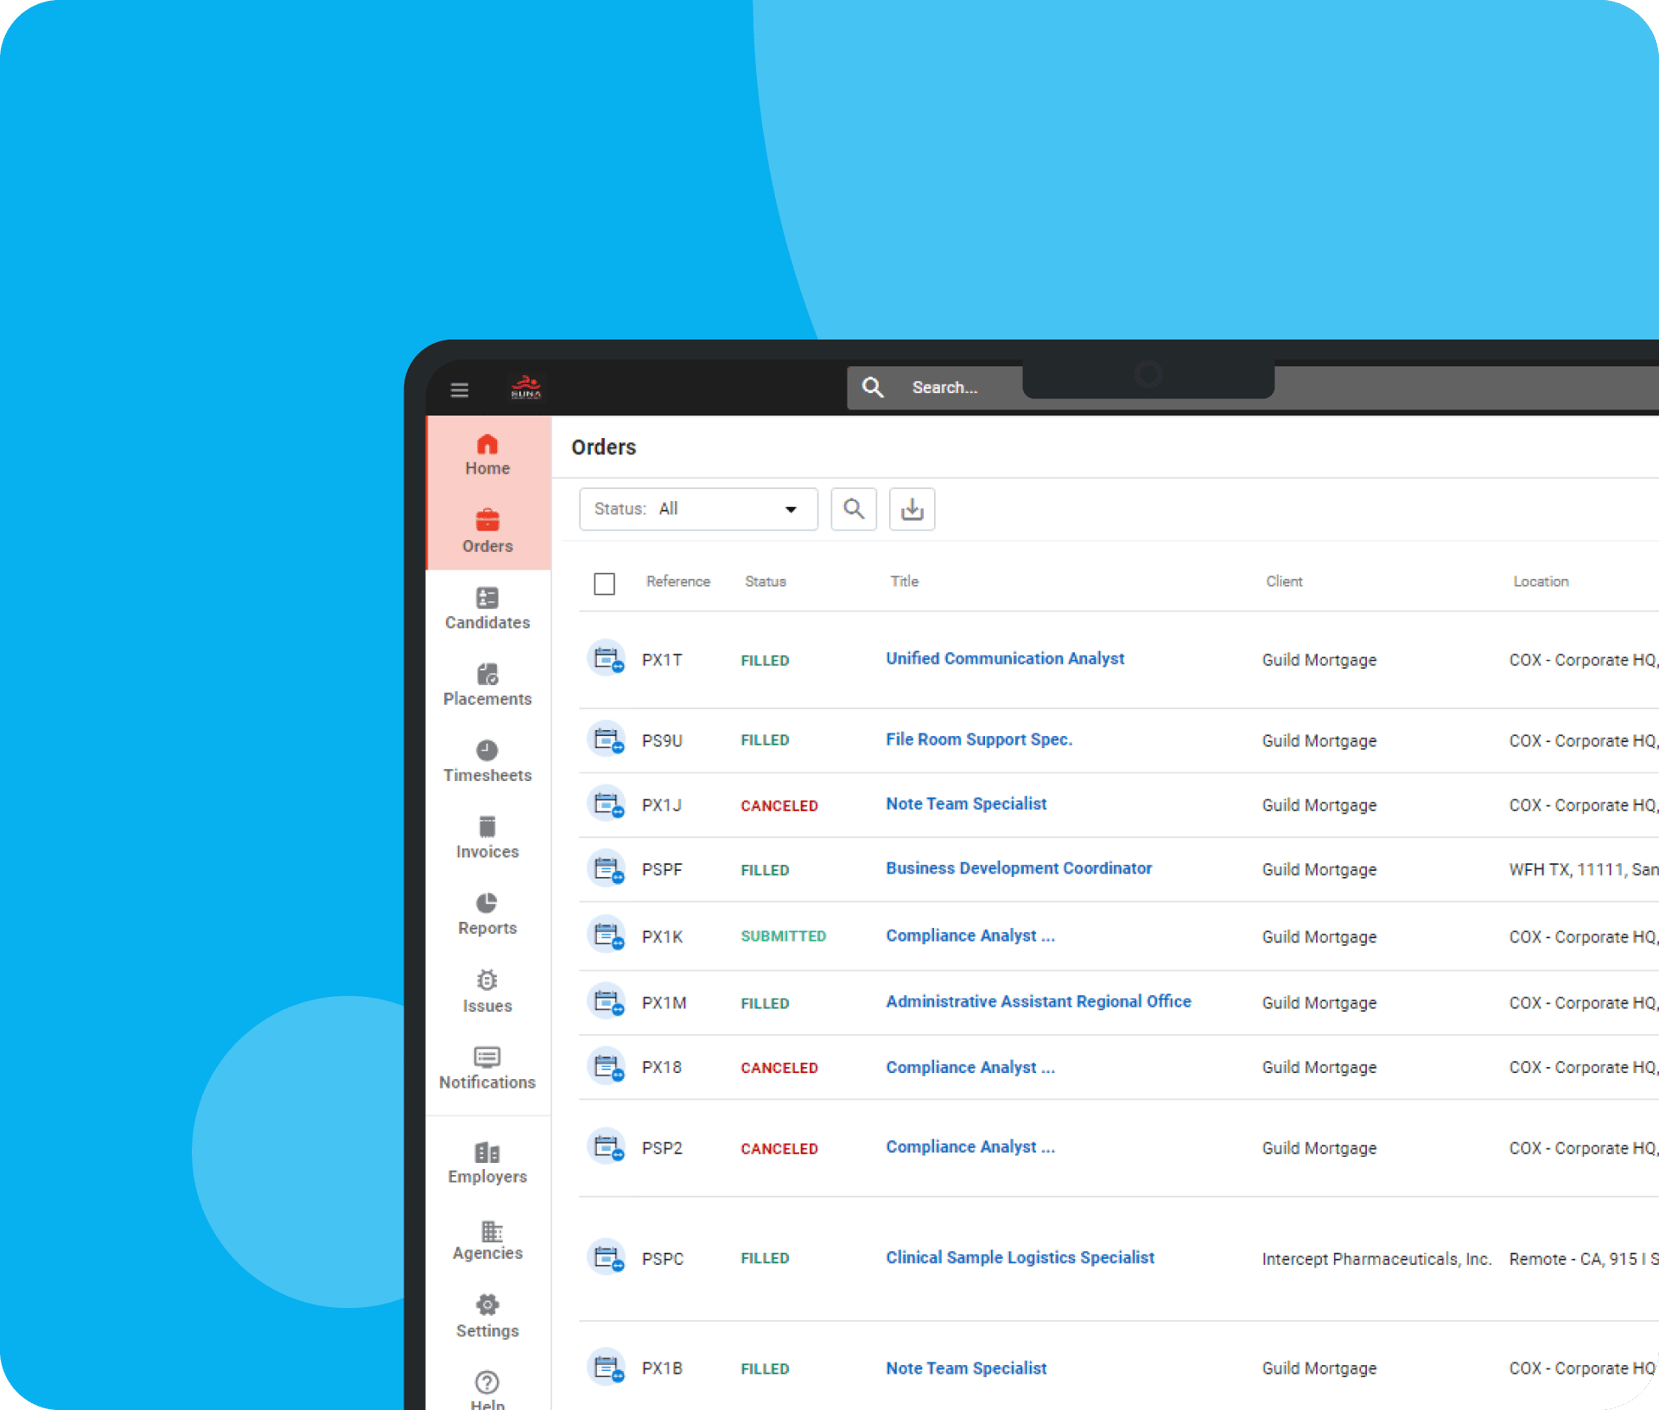Click the download export icon
1659x1410 pixels.
pos(911,509)
